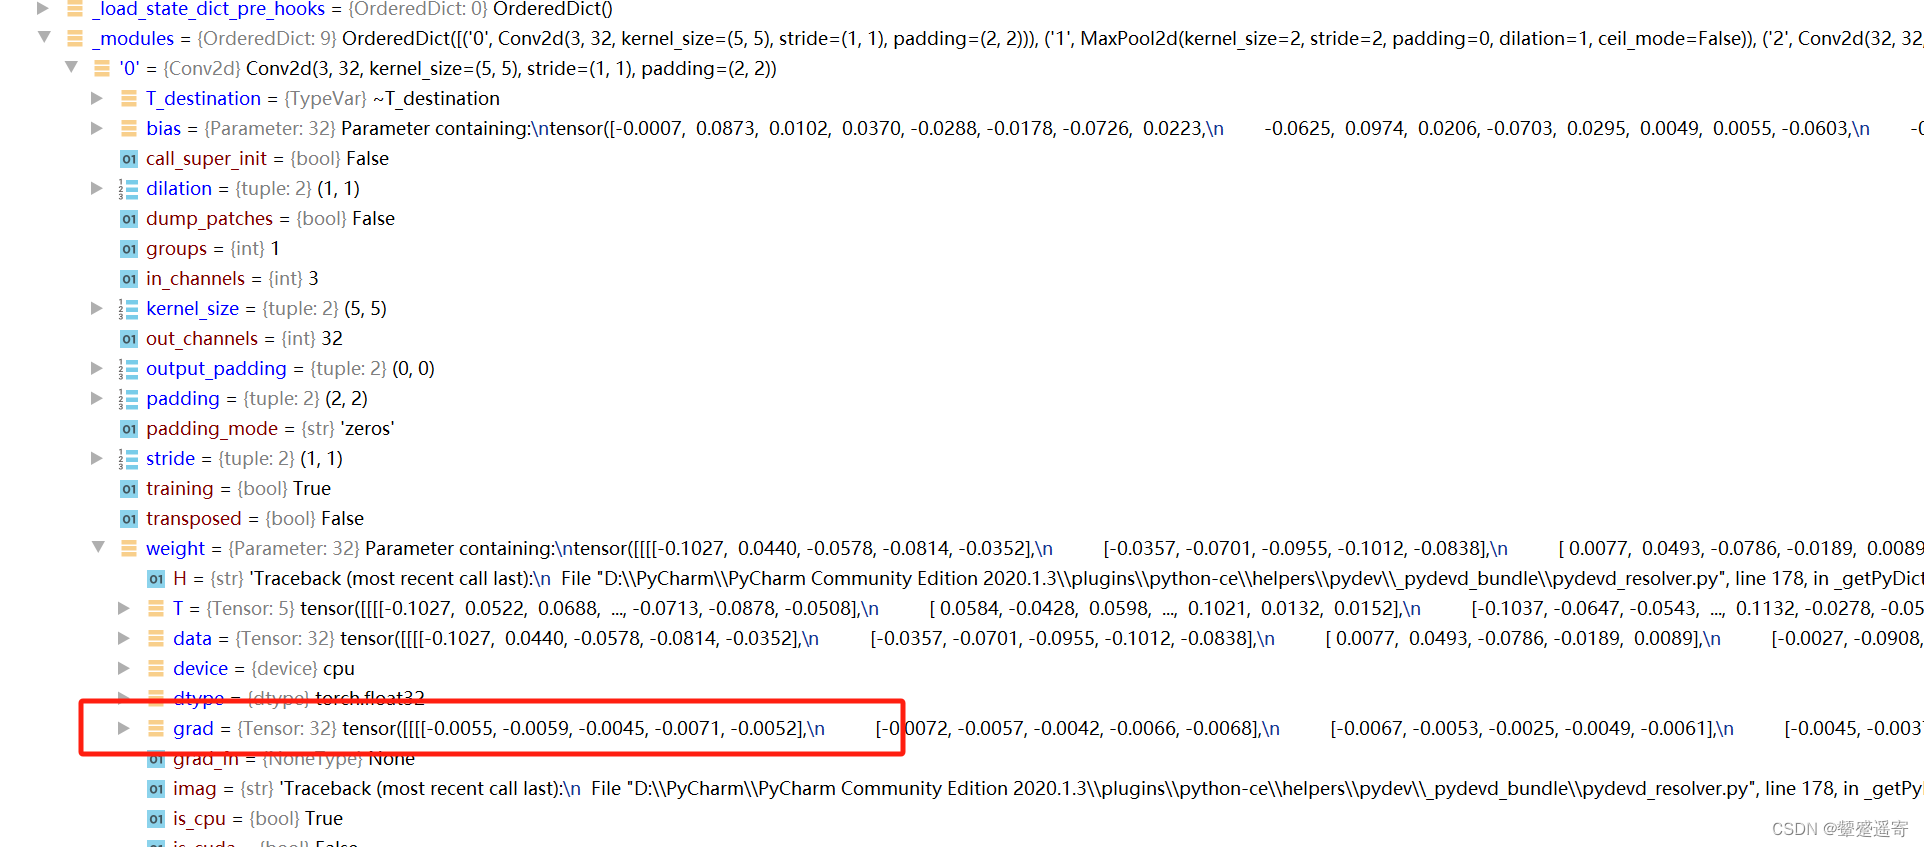The width and height of the screenshot is (1924, 847).
Task: Click the object icon beside bias
Action: [128, 128]
